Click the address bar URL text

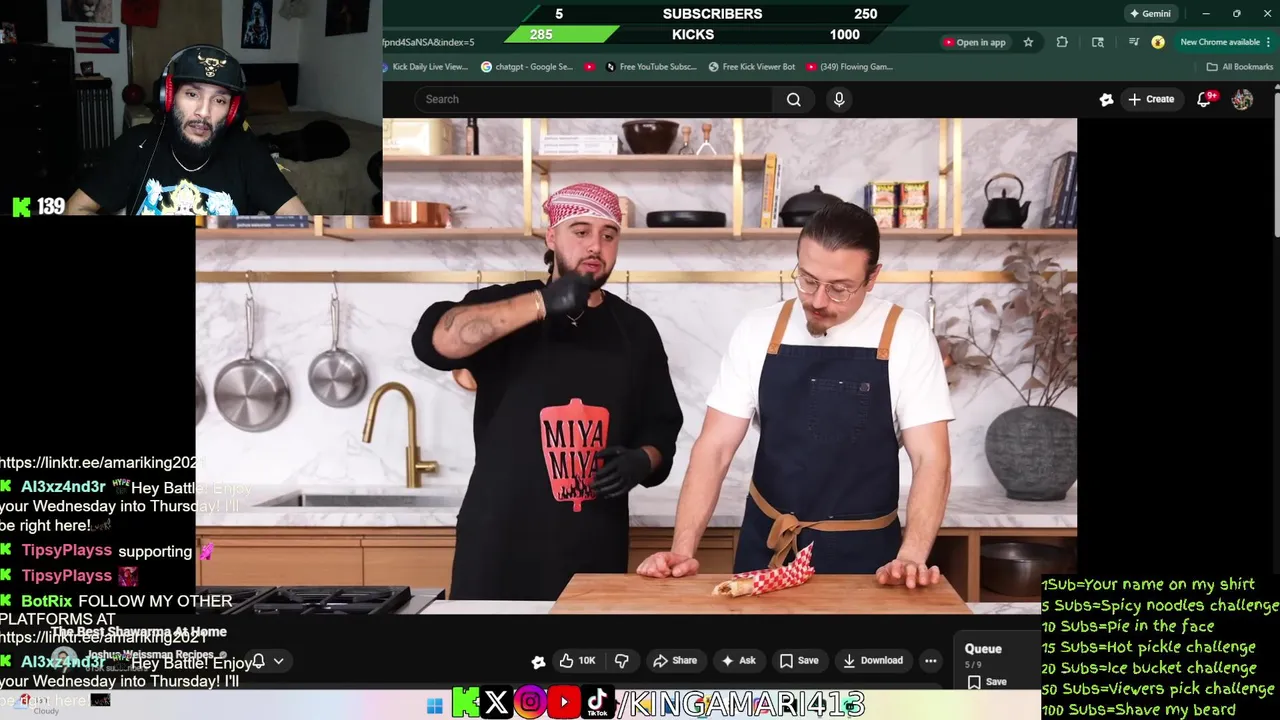click(x=429, y=42)
